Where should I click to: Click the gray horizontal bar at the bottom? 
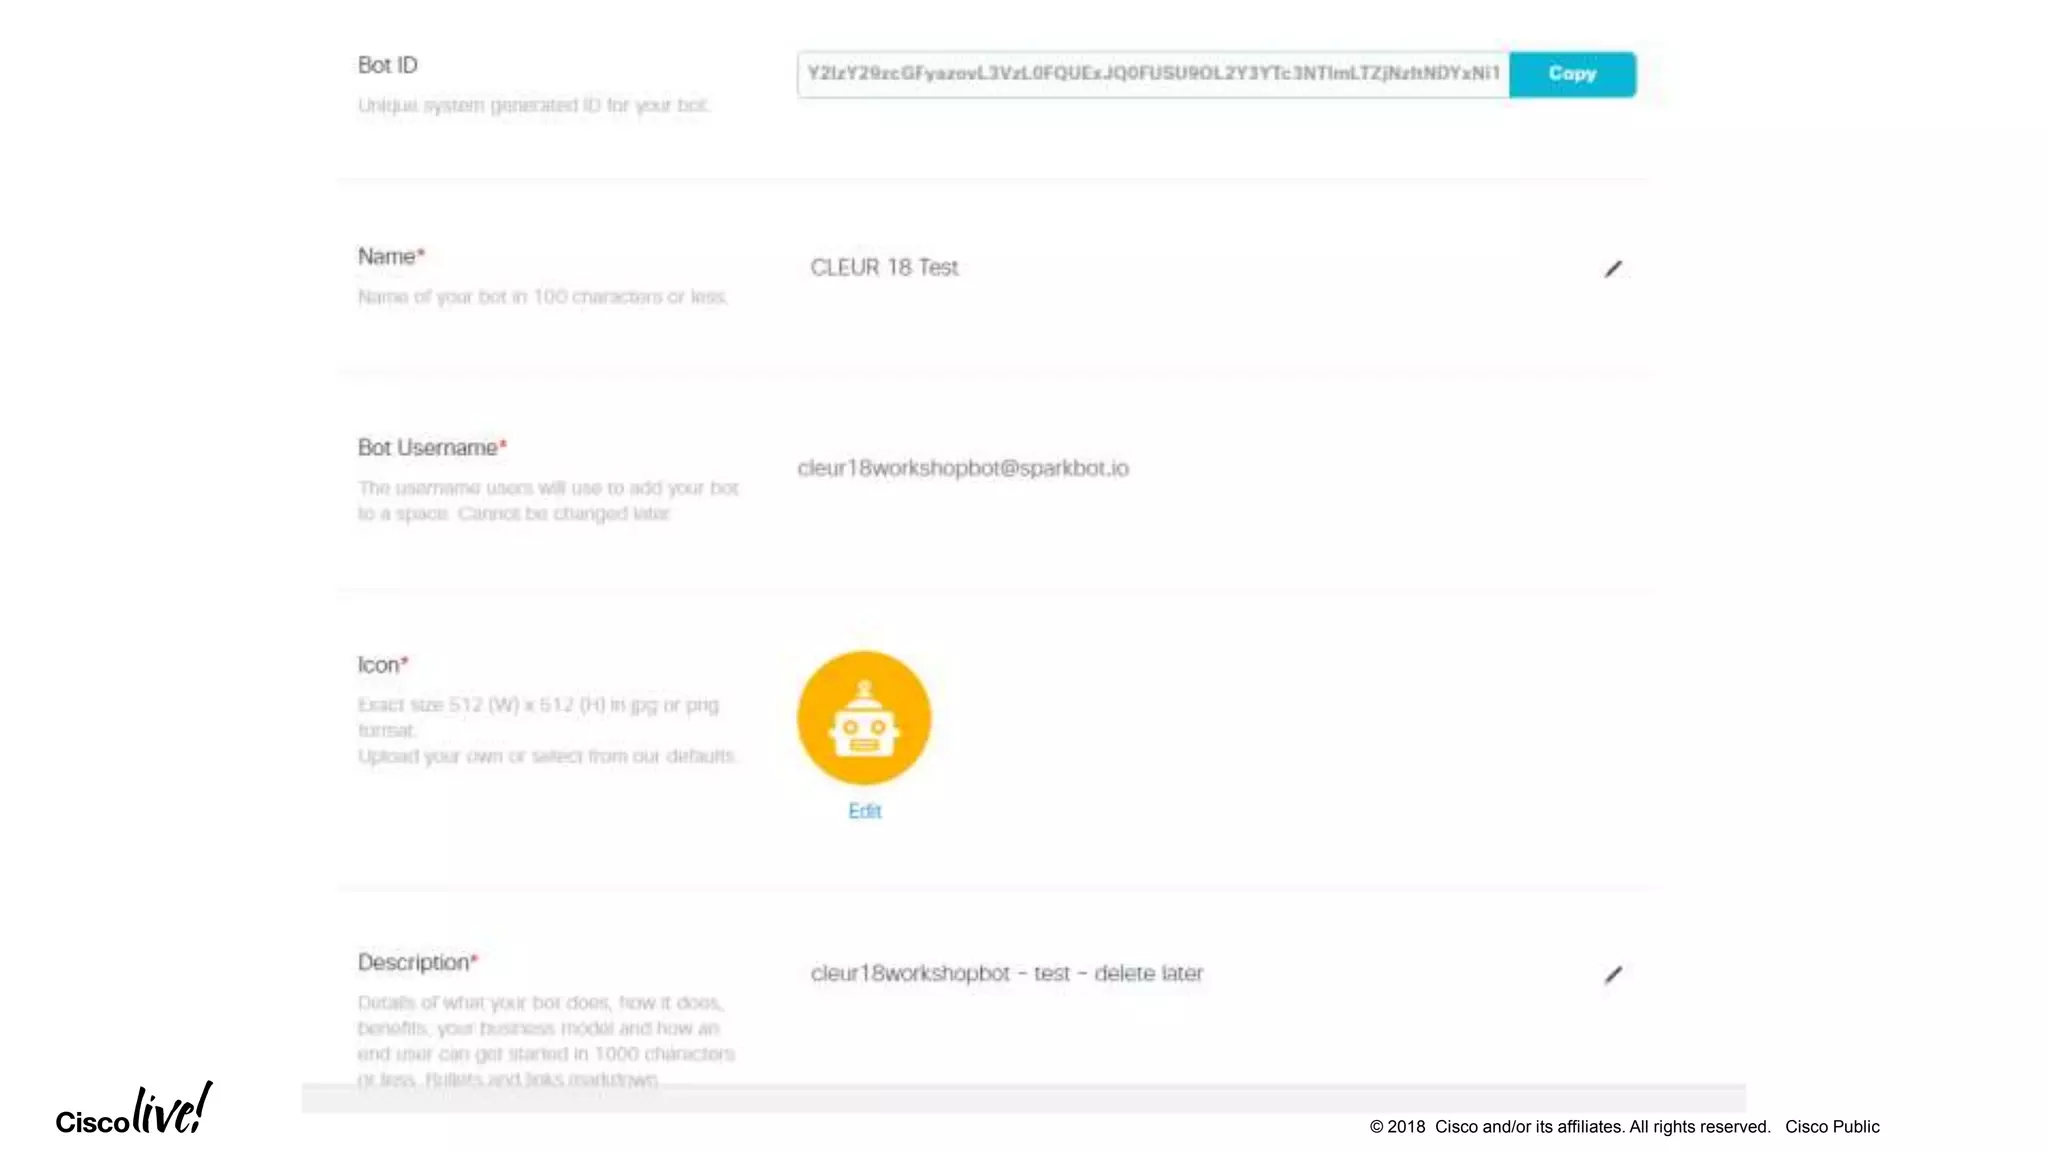coord(1023,1098)
